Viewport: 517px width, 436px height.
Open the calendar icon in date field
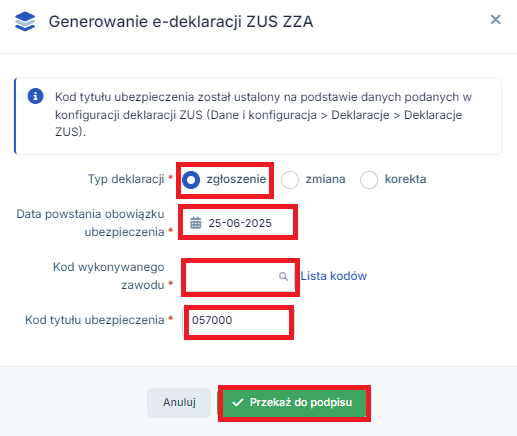coord(196,223)
